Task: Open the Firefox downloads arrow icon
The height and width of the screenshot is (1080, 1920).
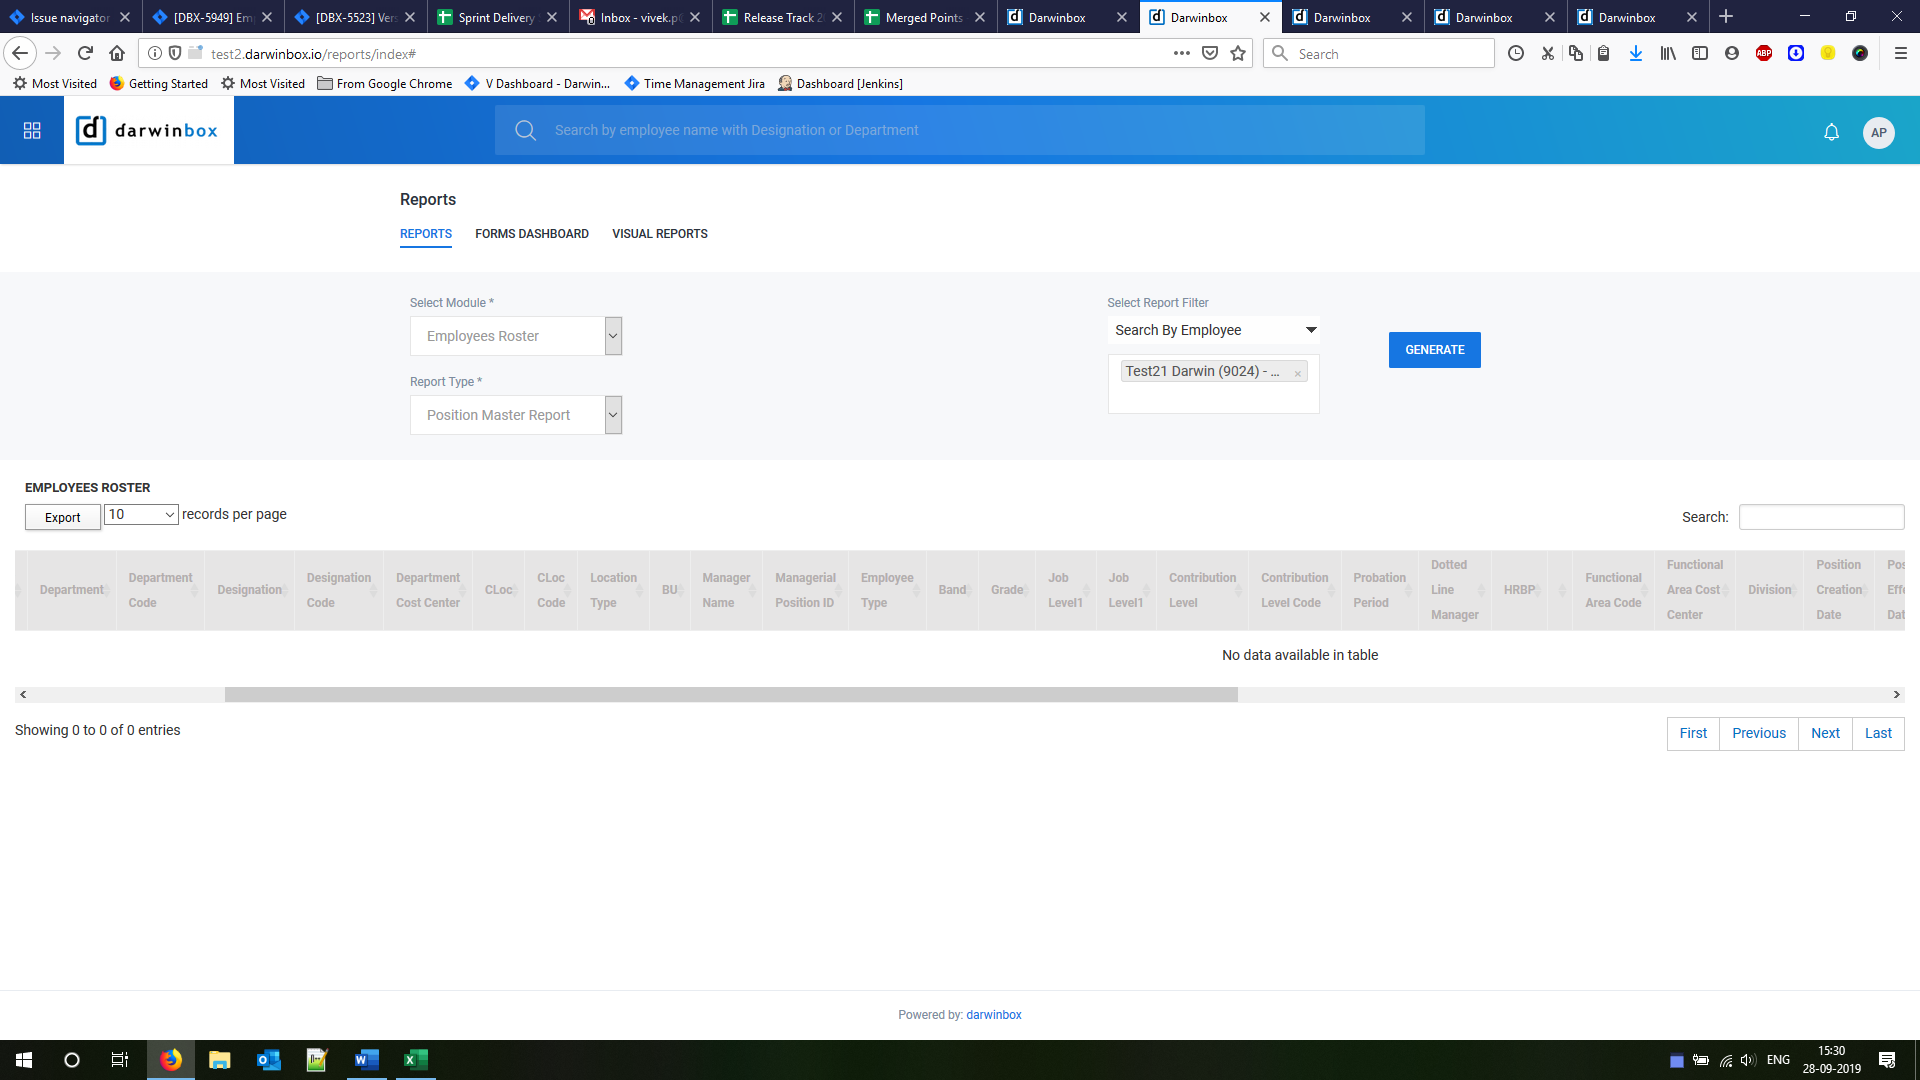Action: [1635, 53]
